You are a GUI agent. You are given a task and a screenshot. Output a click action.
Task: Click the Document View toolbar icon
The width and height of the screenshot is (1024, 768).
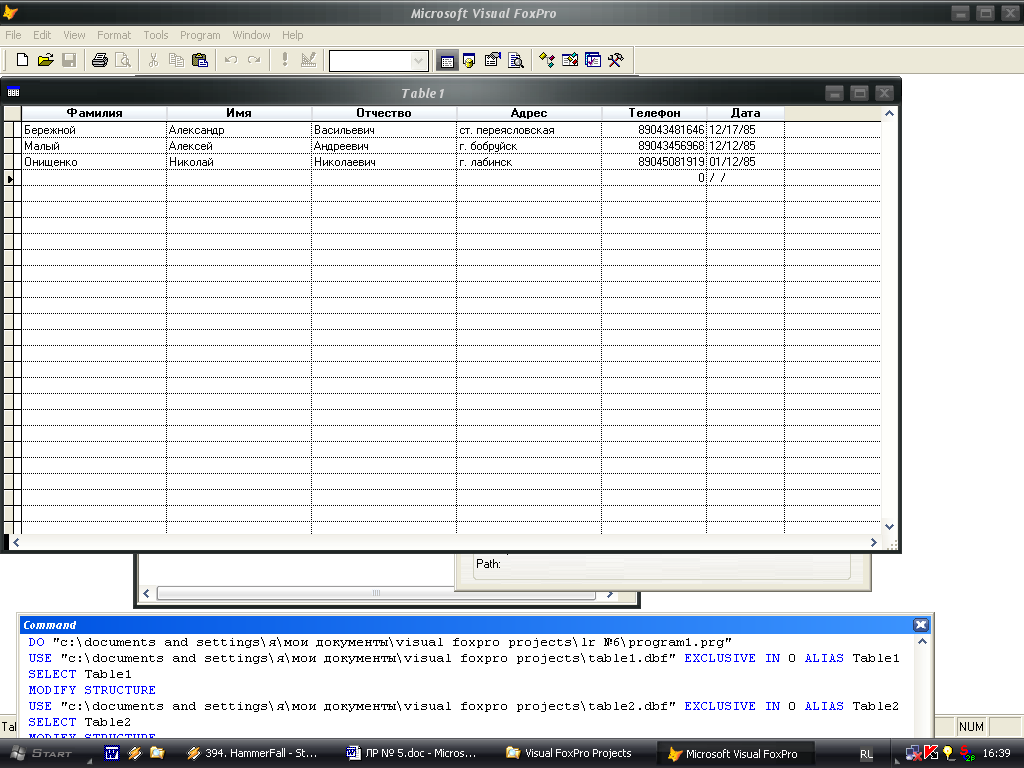[516, 61]
